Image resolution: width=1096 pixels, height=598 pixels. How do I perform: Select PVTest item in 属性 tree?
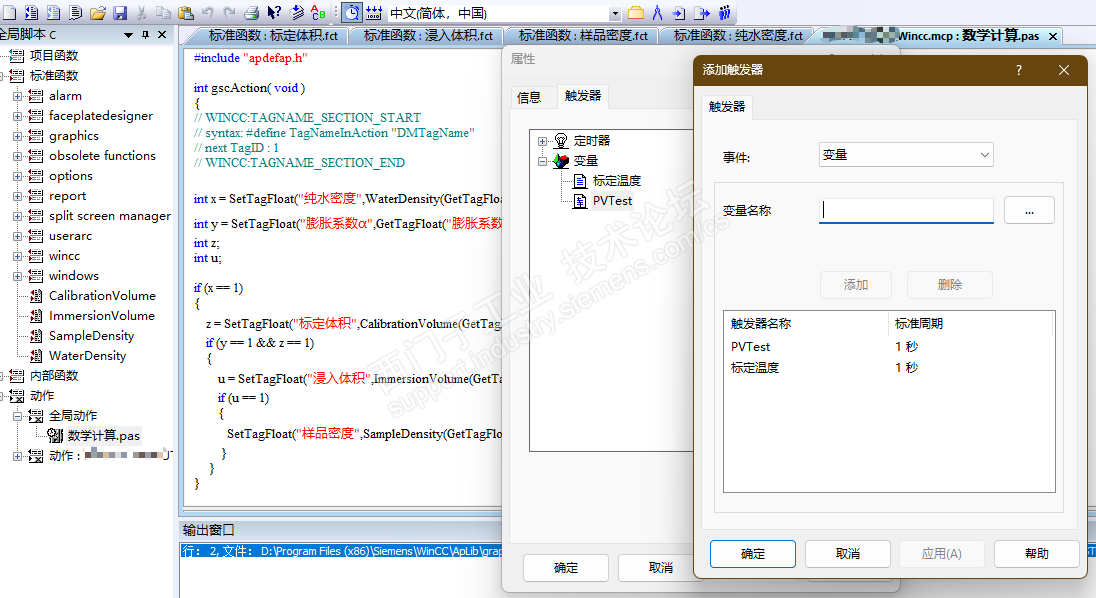[612, 201]
